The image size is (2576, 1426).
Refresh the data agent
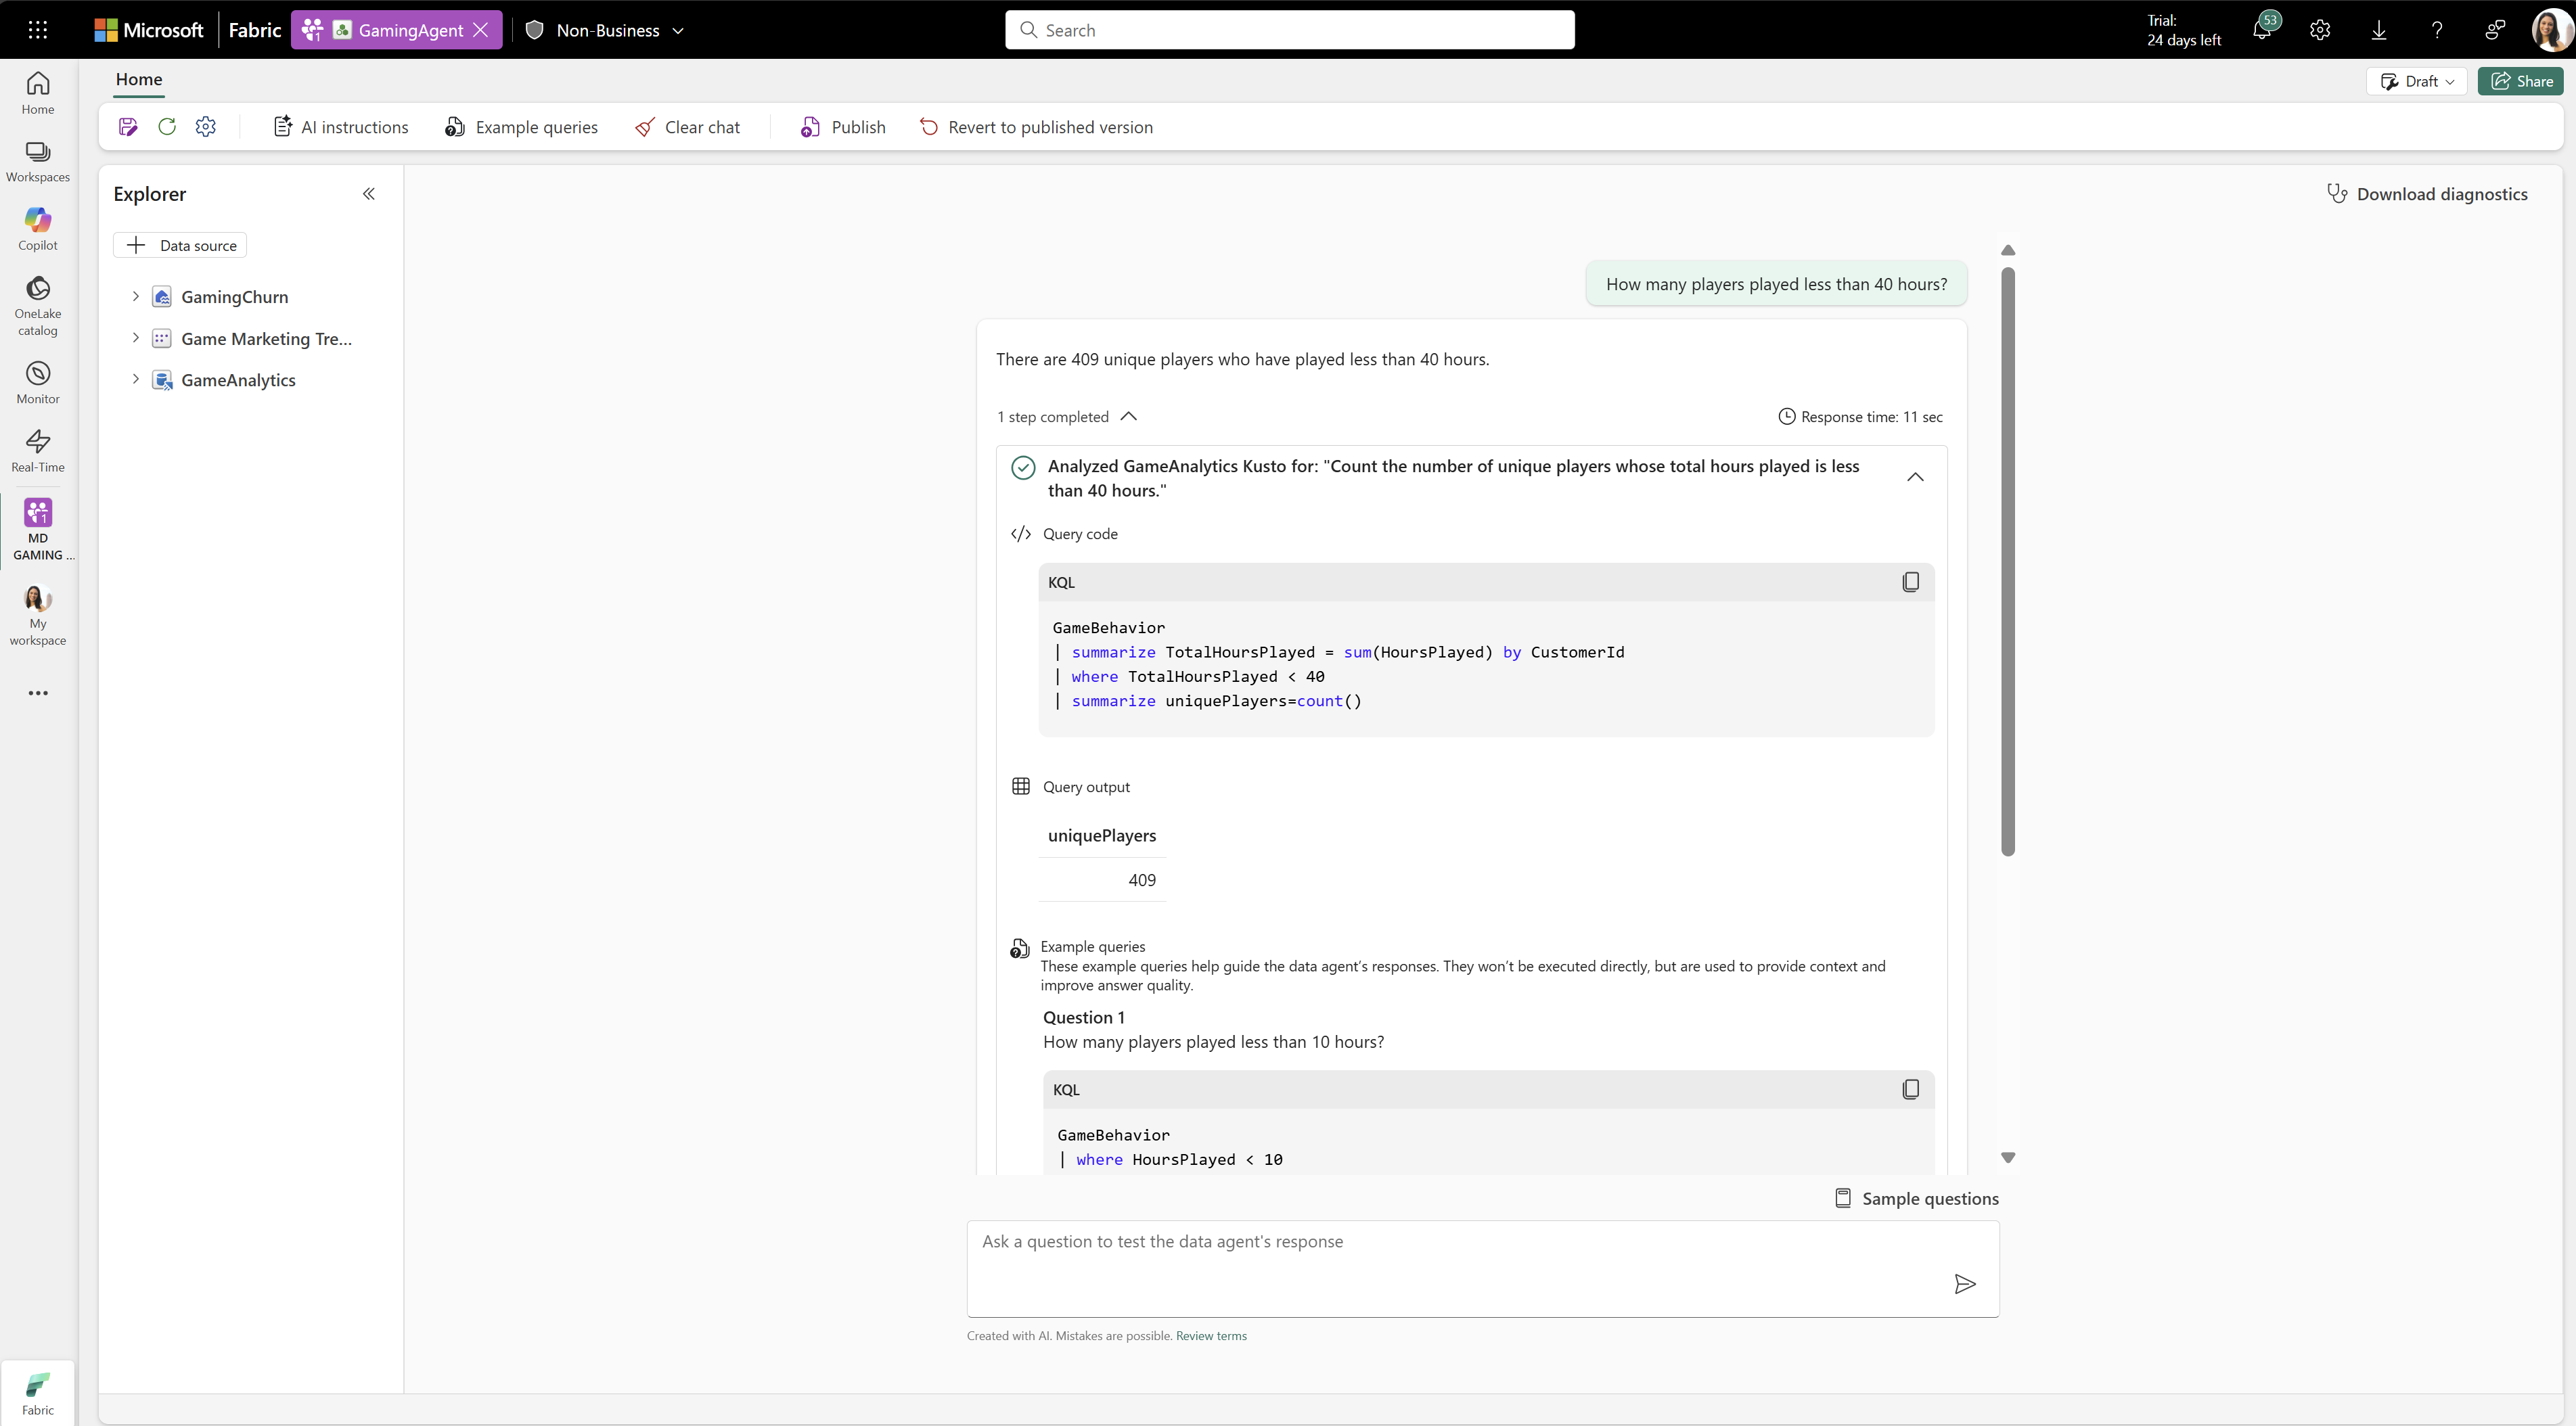(x=167, y=126)
